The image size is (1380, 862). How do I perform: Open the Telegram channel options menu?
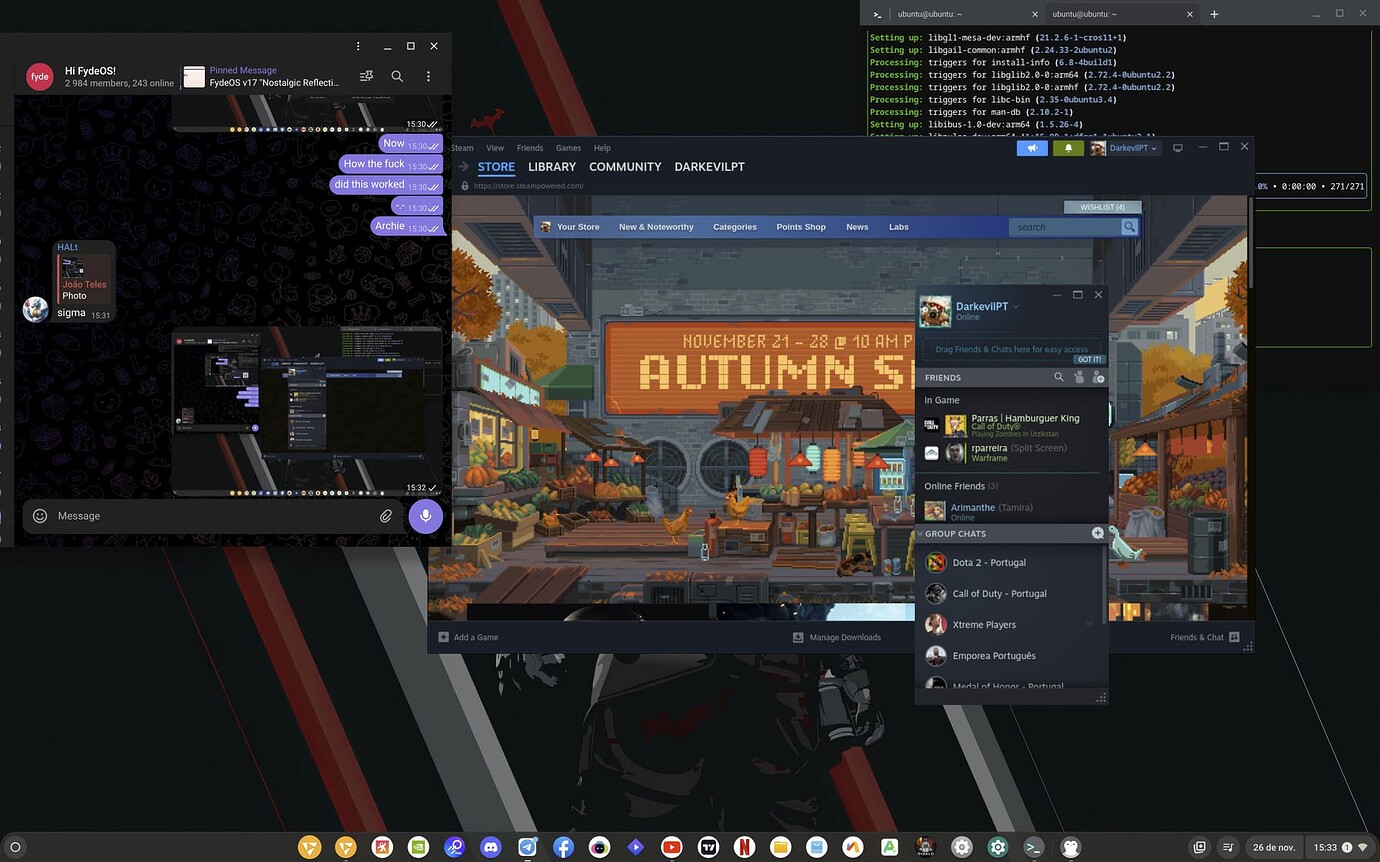pos(427,75)
